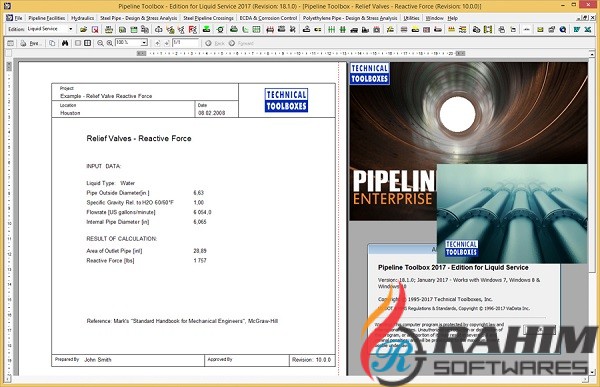This screenshot has height=387, width=600.
Task: Click the Back navigation button
Action: point(215,43)
